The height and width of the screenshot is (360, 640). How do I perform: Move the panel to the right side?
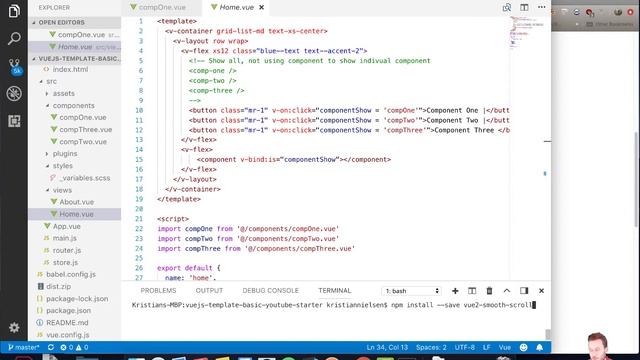[x=524, y=291]
